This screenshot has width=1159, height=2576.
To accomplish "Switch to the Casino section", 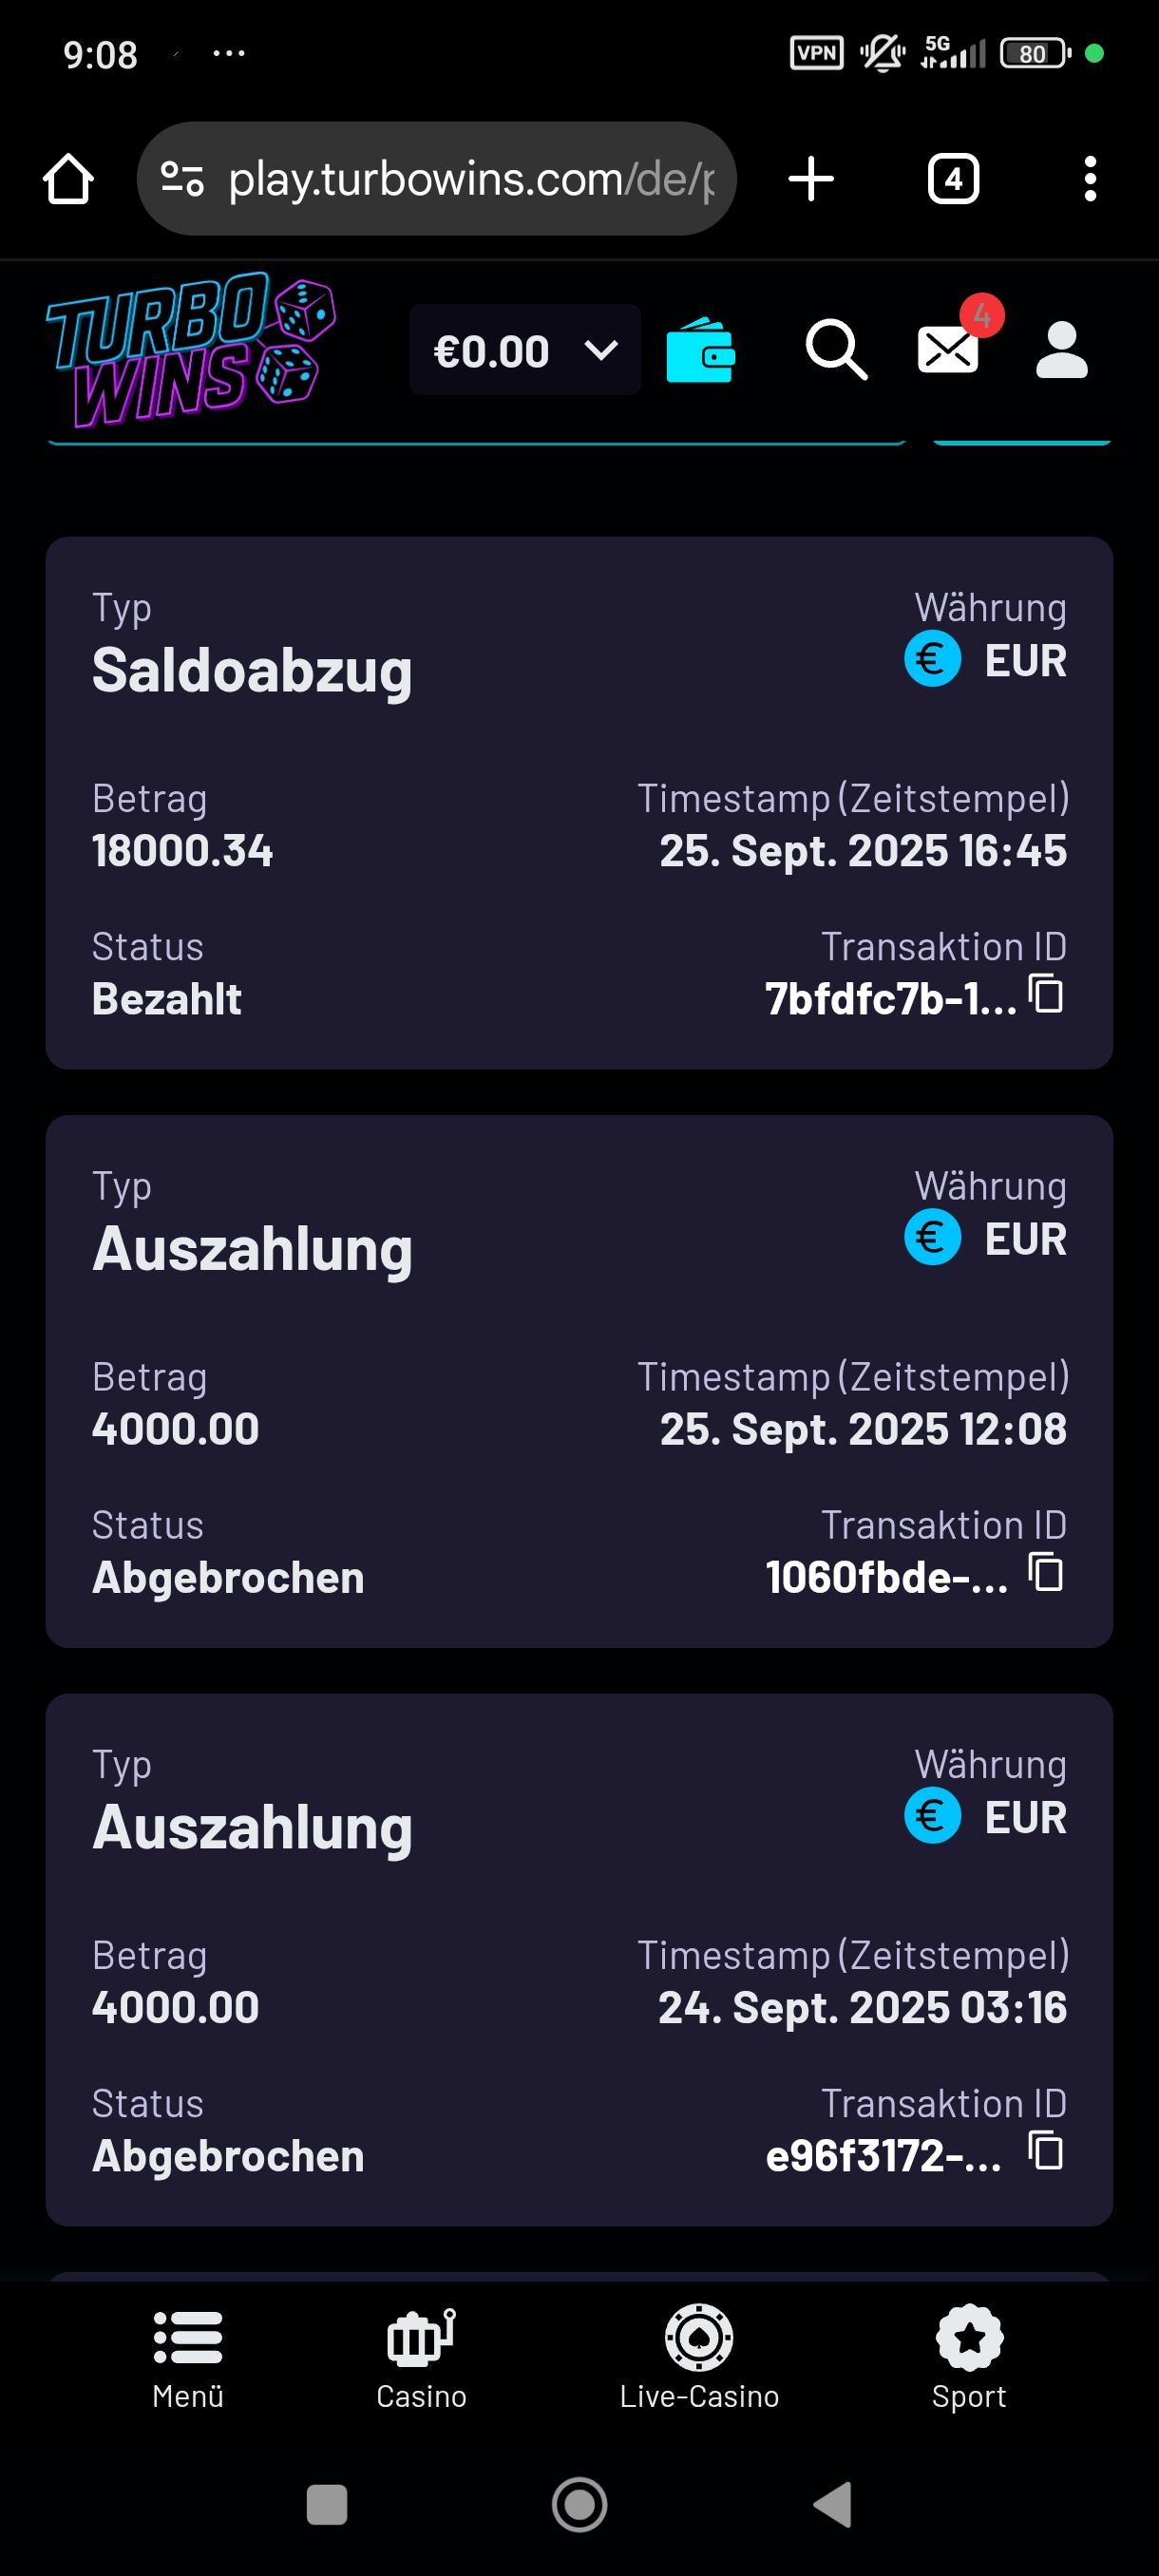I will click(x=421, y=2358).
